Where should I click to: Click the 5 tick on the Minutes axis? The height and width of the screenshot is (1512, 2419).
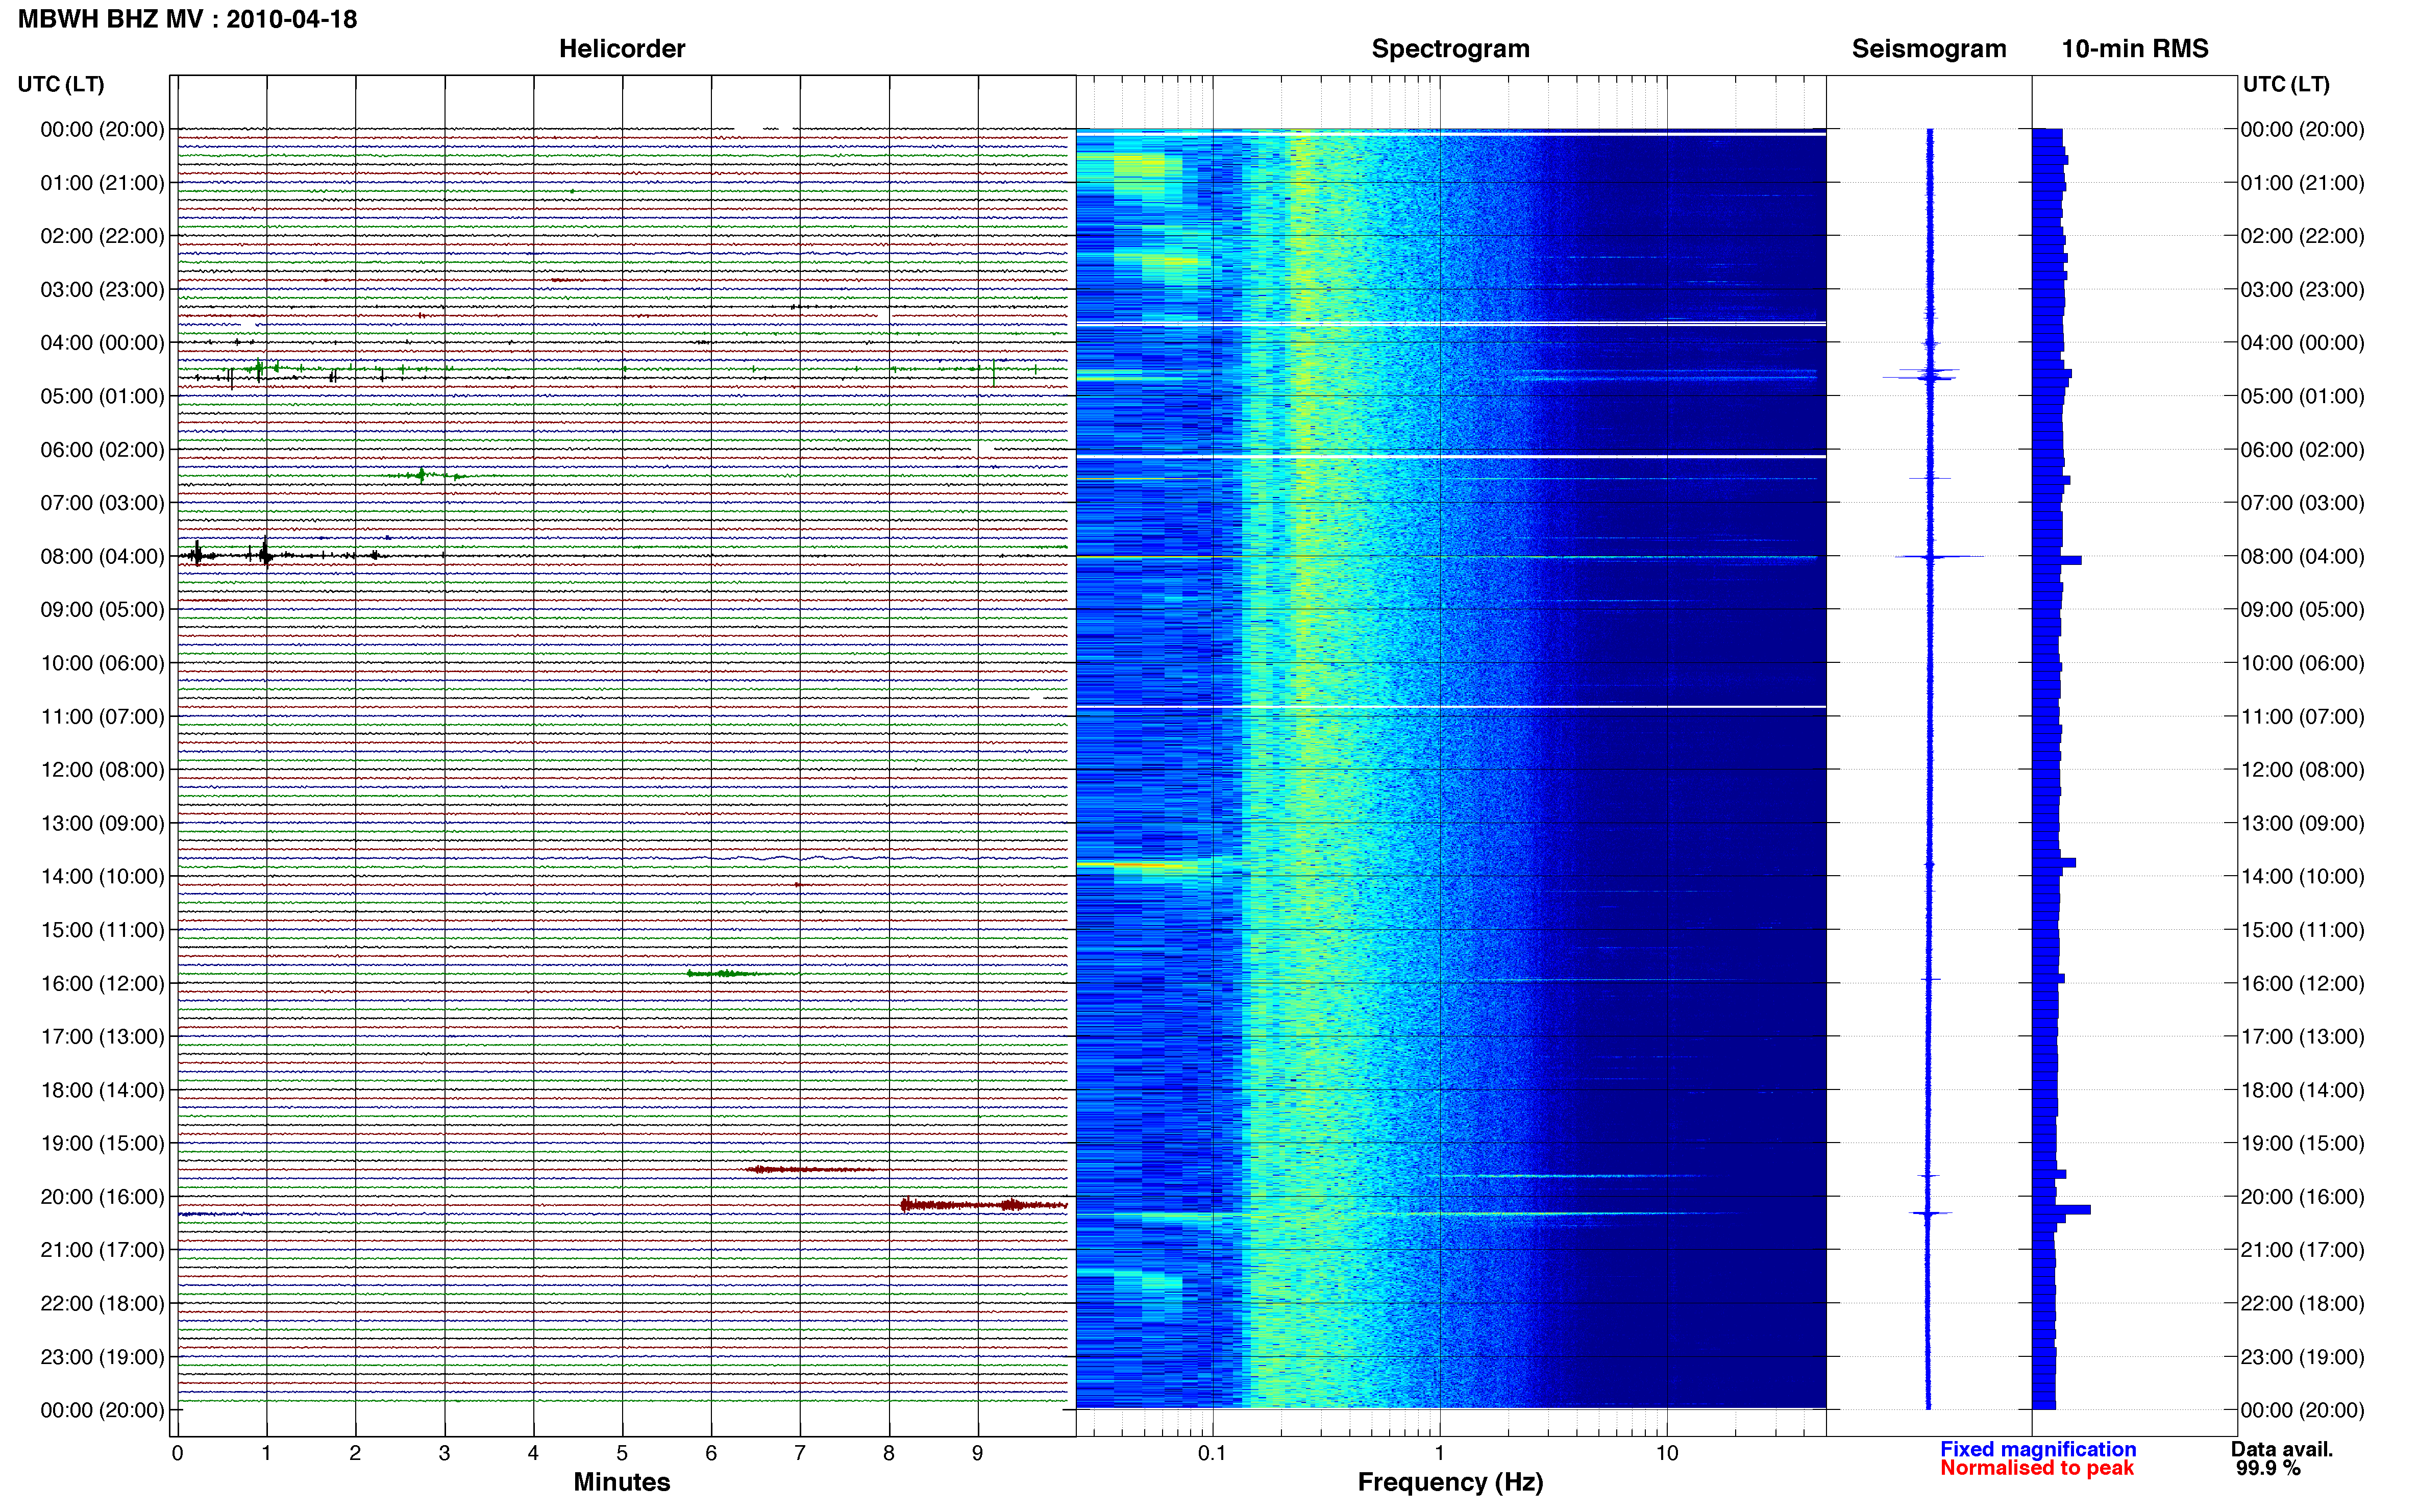622,1454
